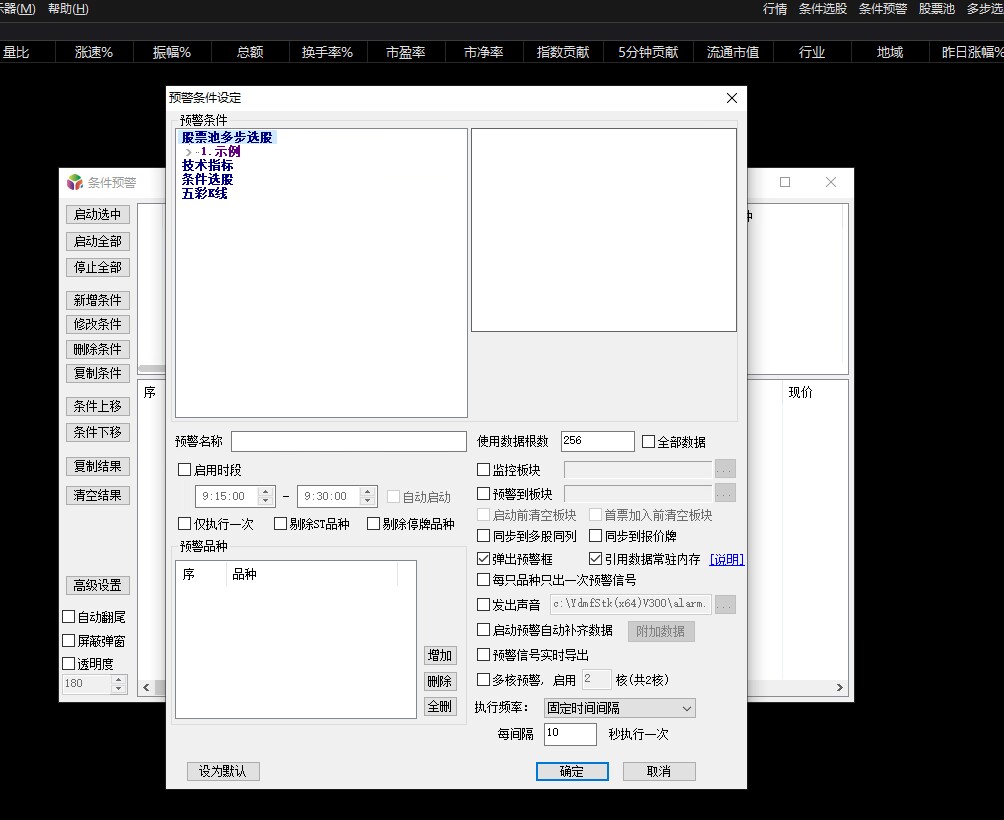Click the 取消 button

(659, 771)
